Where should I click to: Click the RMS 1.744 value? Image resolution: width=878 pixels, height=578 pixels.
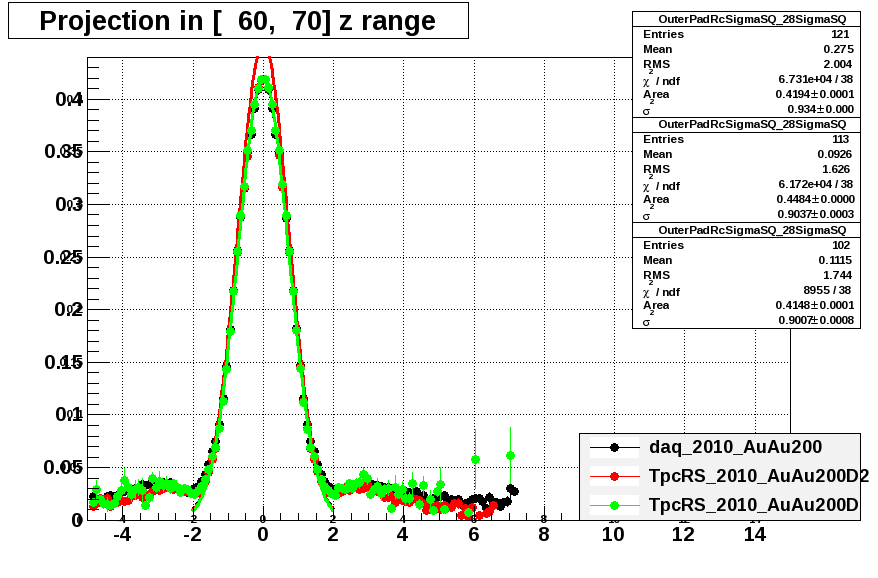pos(838,275)
